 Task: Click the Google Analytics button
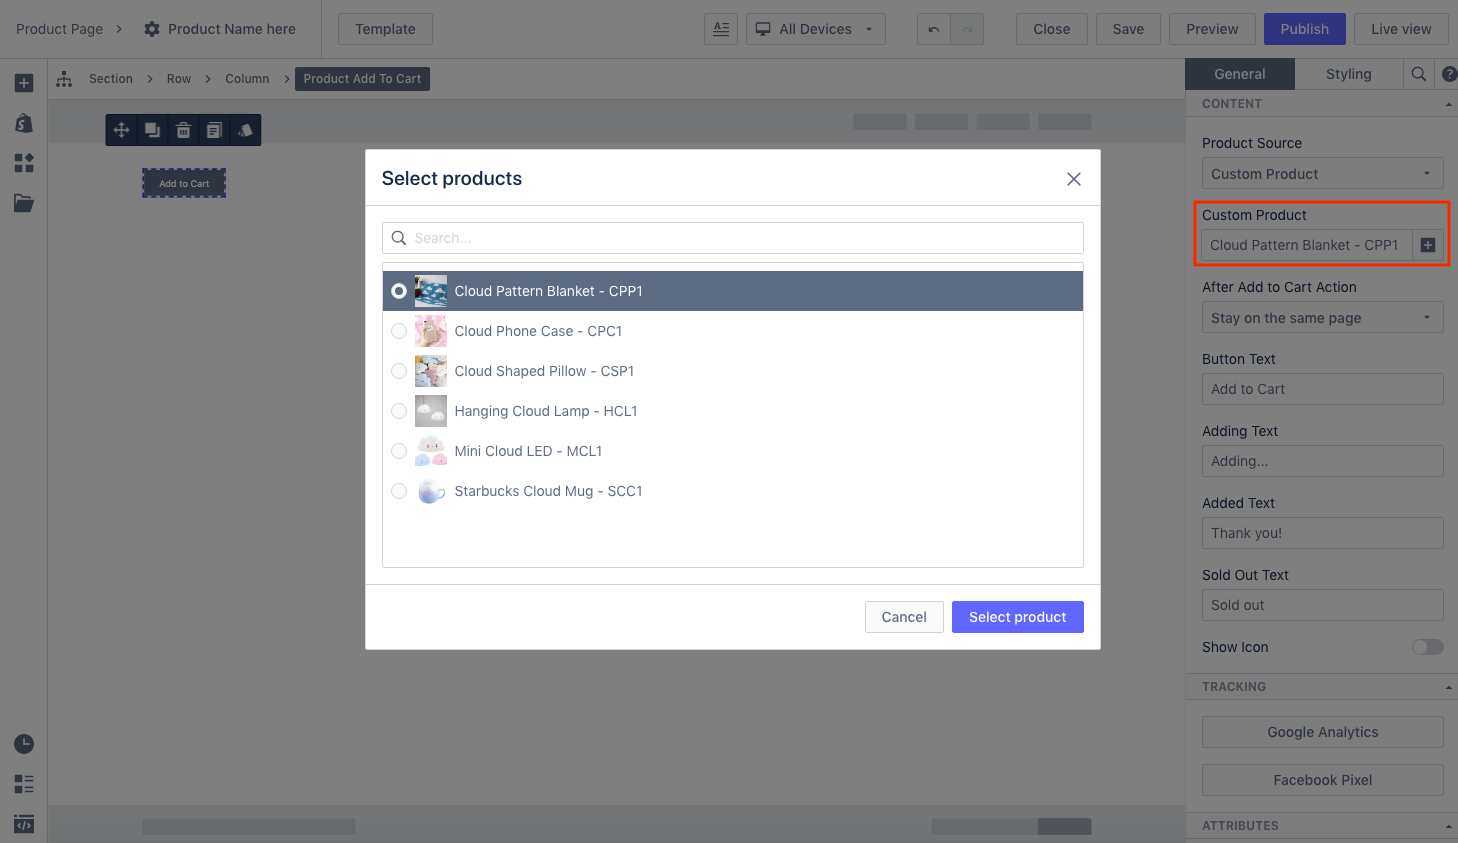1322,732
